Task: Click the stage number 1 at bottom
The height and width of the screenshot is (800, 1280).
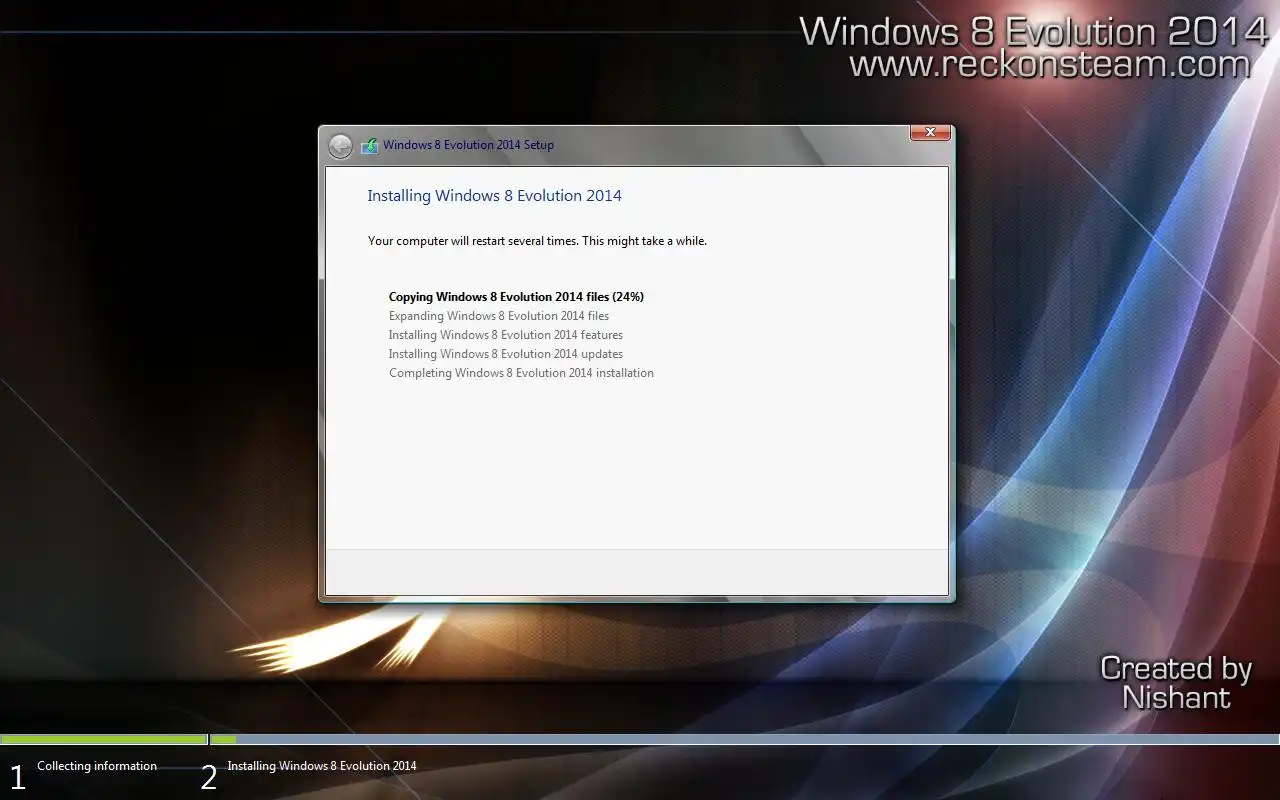Action: tap(17, 777)
